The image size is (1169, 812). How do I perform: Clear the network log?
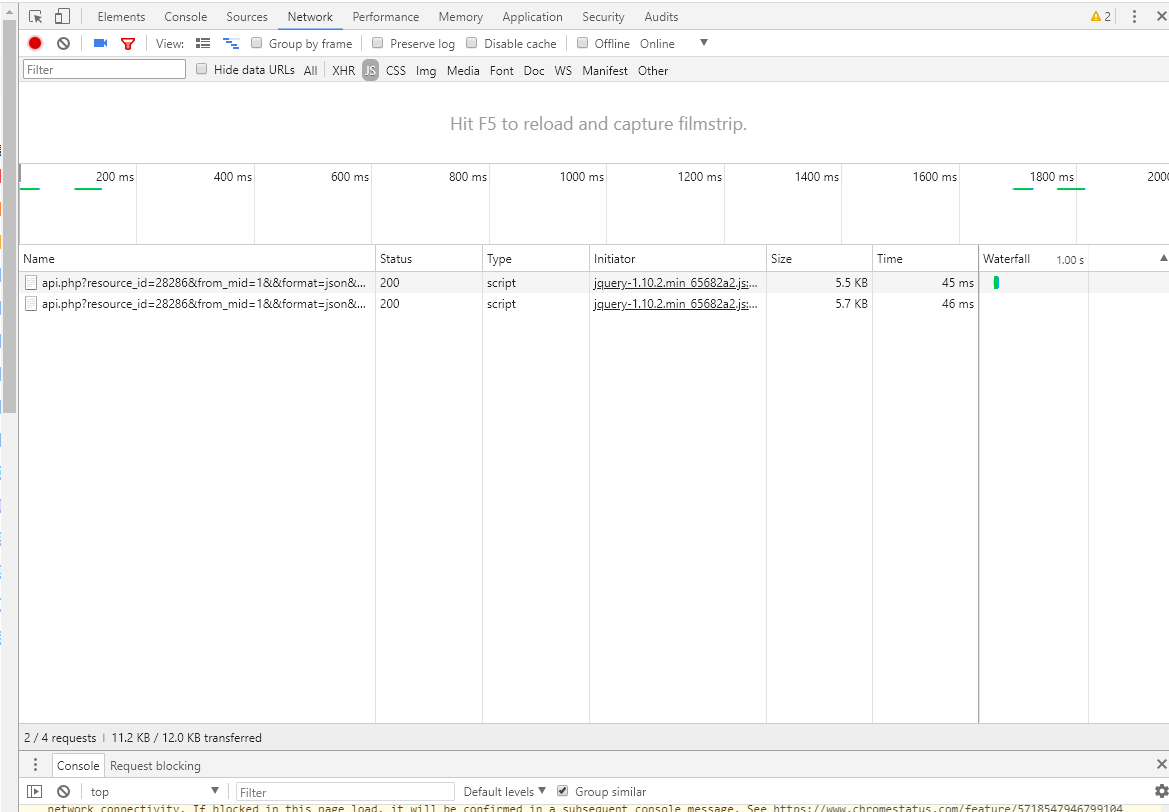(63, 43)
